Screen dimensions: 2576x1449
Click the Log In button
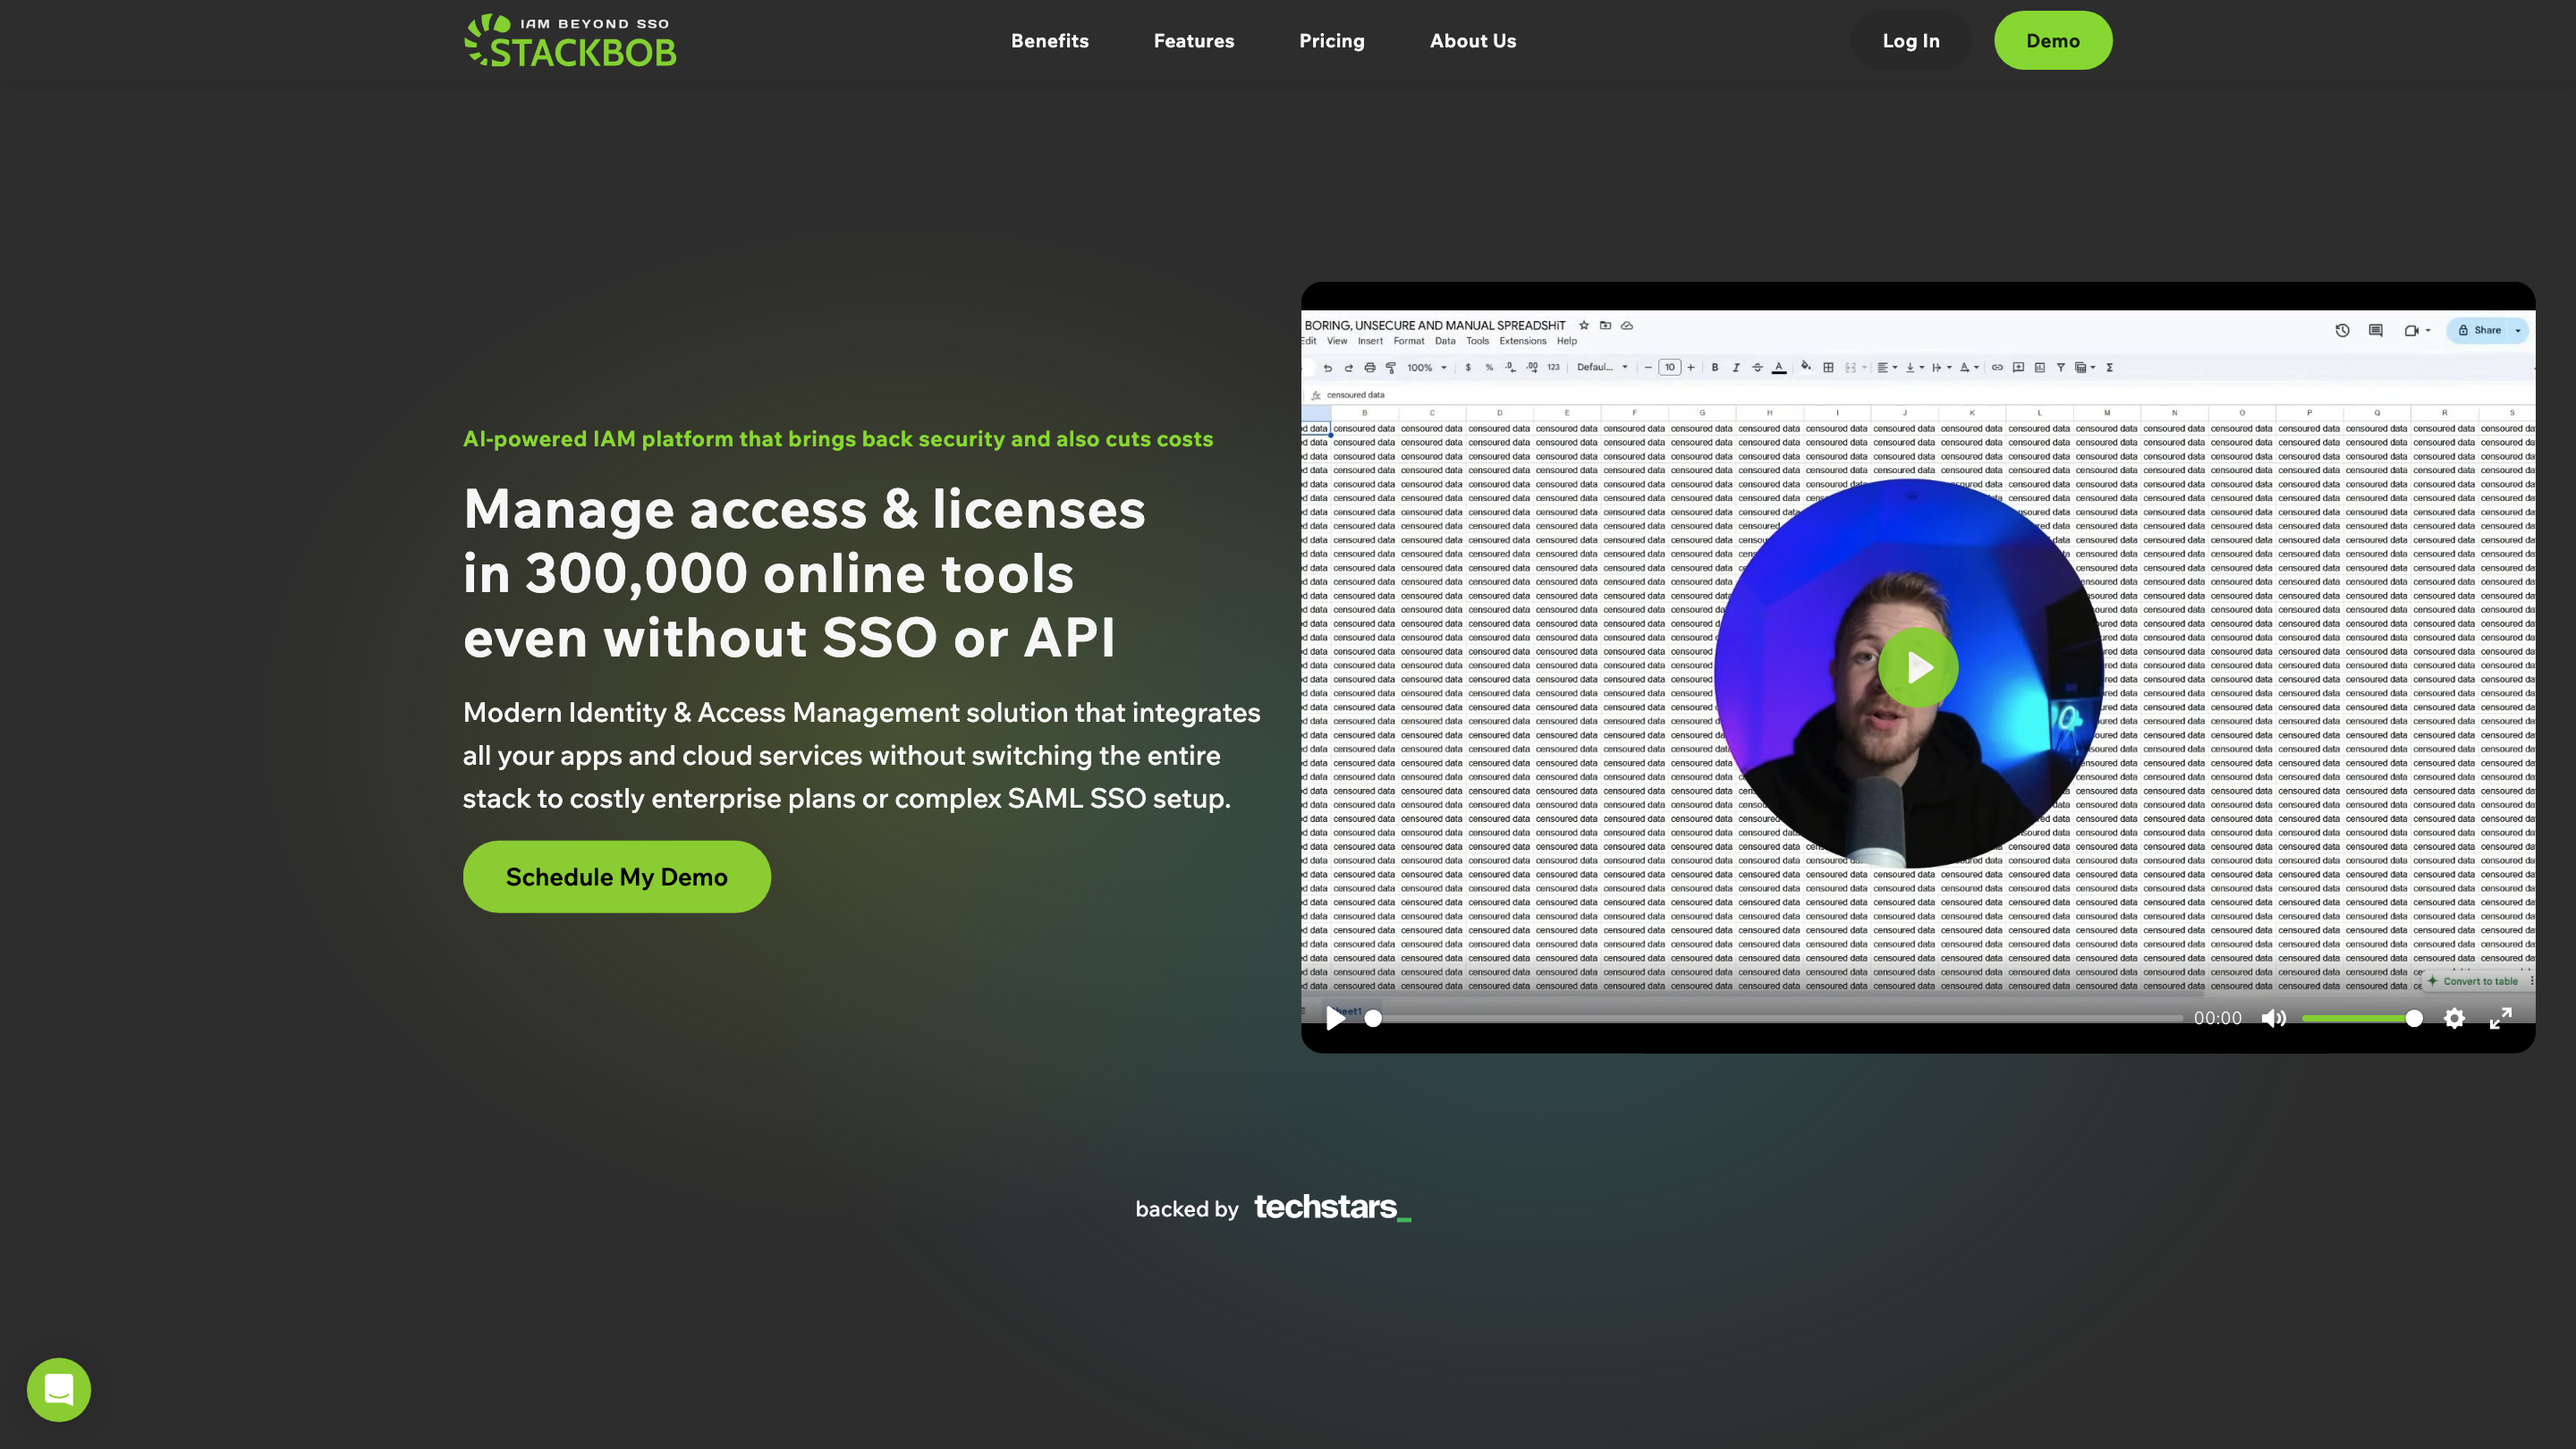(x=1910, y=41)
